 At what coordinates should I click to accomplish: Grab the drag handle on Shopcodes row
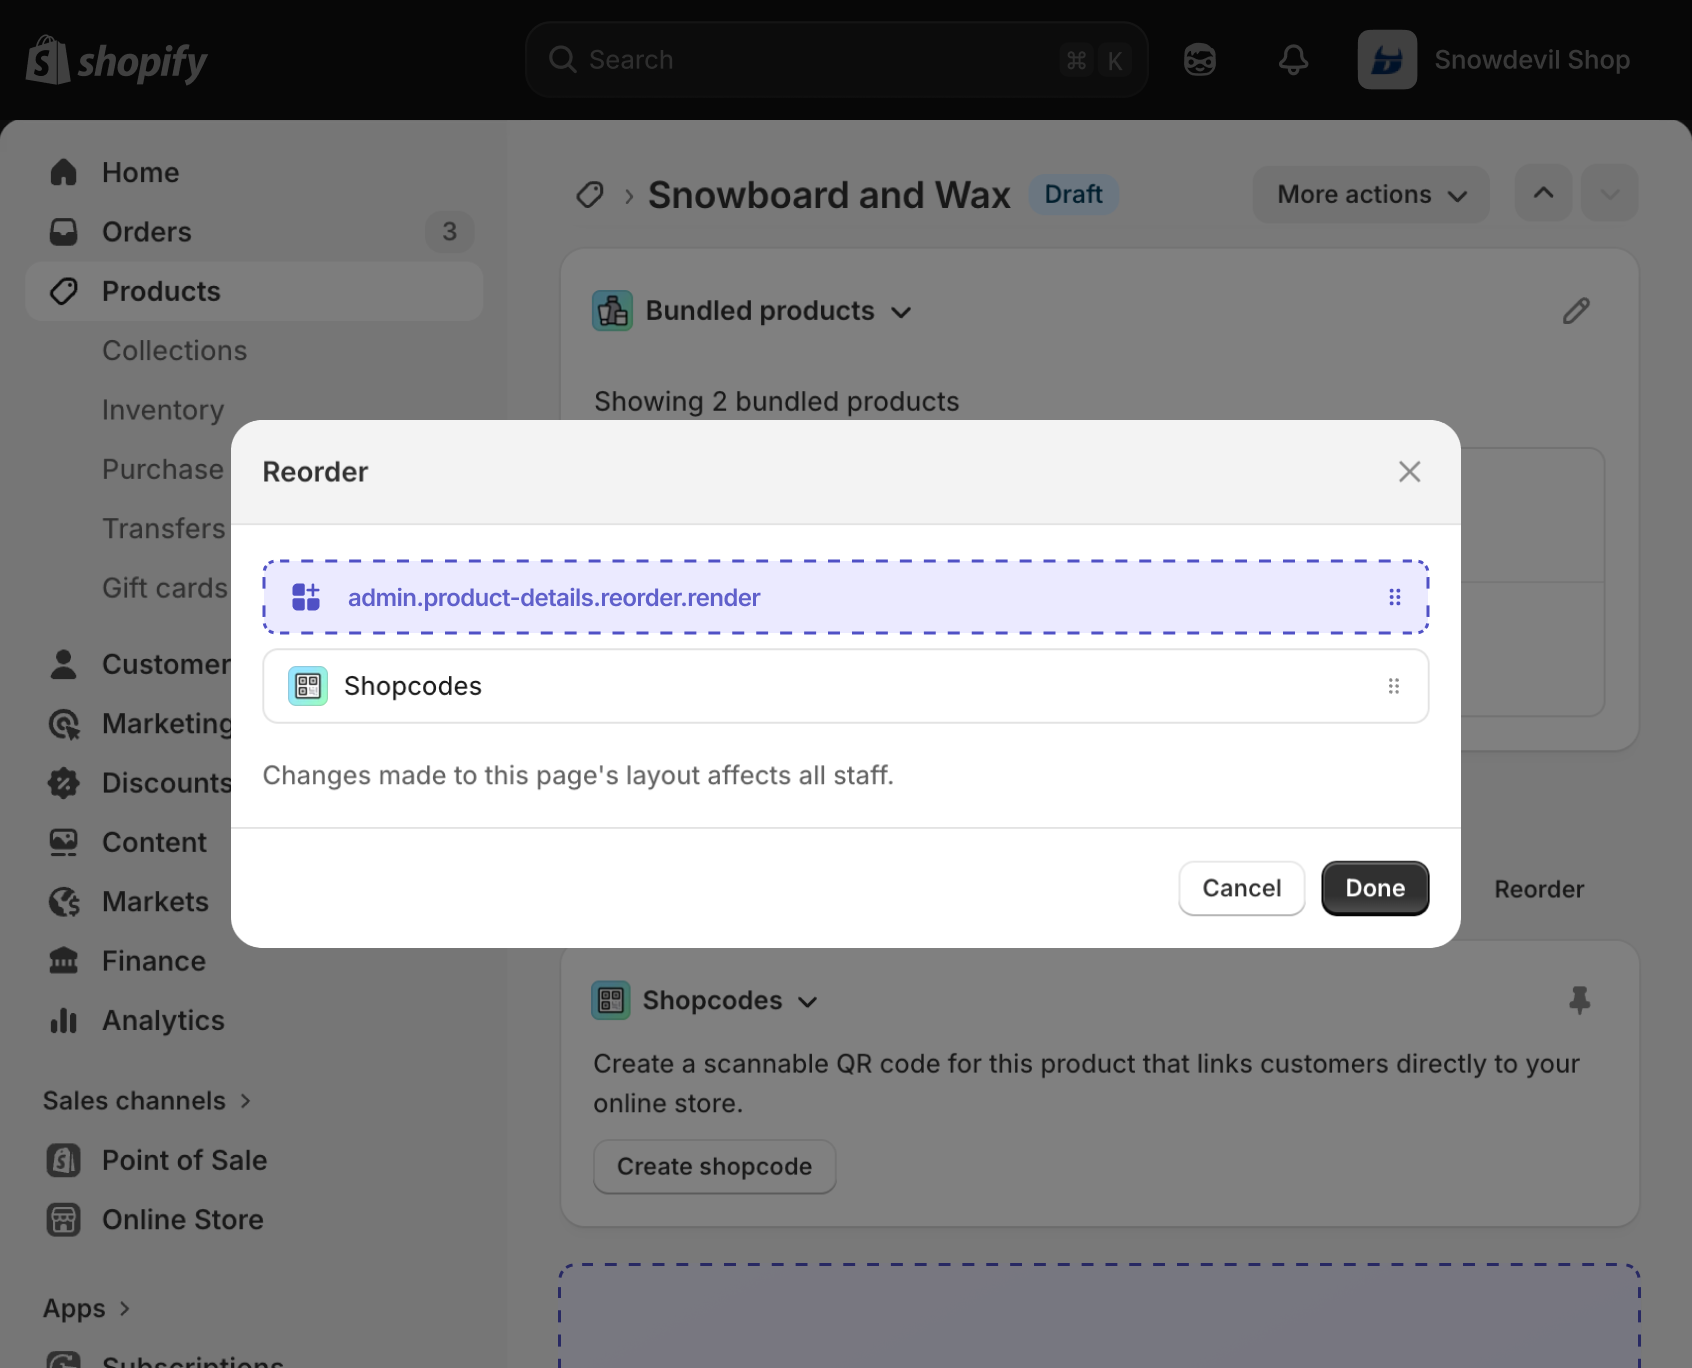pyautogui.click(x=1394, y=686)
